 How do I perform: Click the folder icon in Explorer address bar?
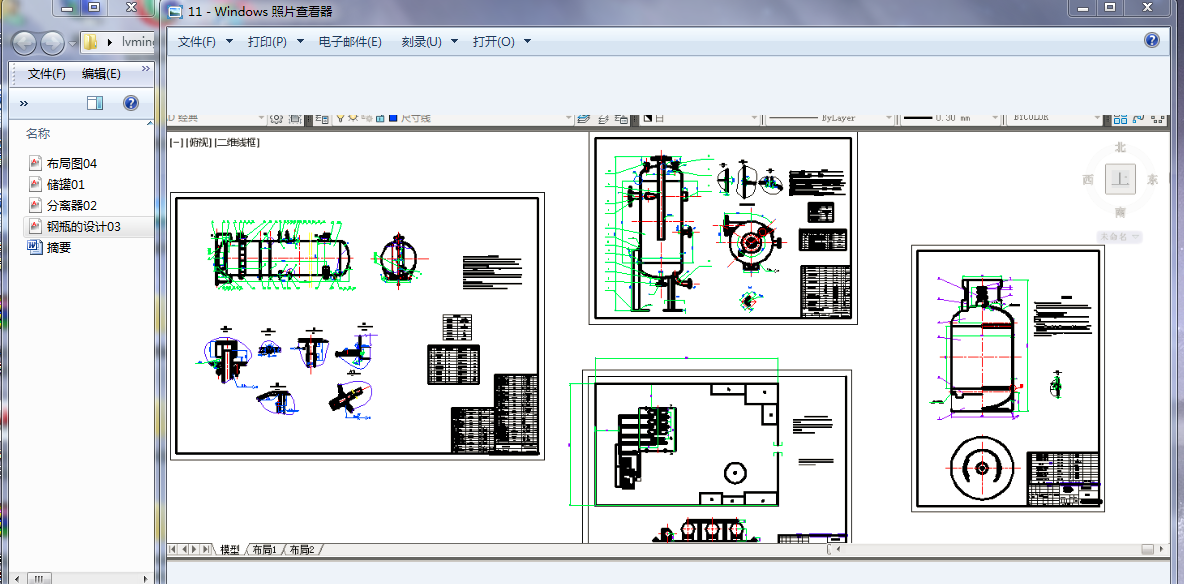click(x=90, y=42)
